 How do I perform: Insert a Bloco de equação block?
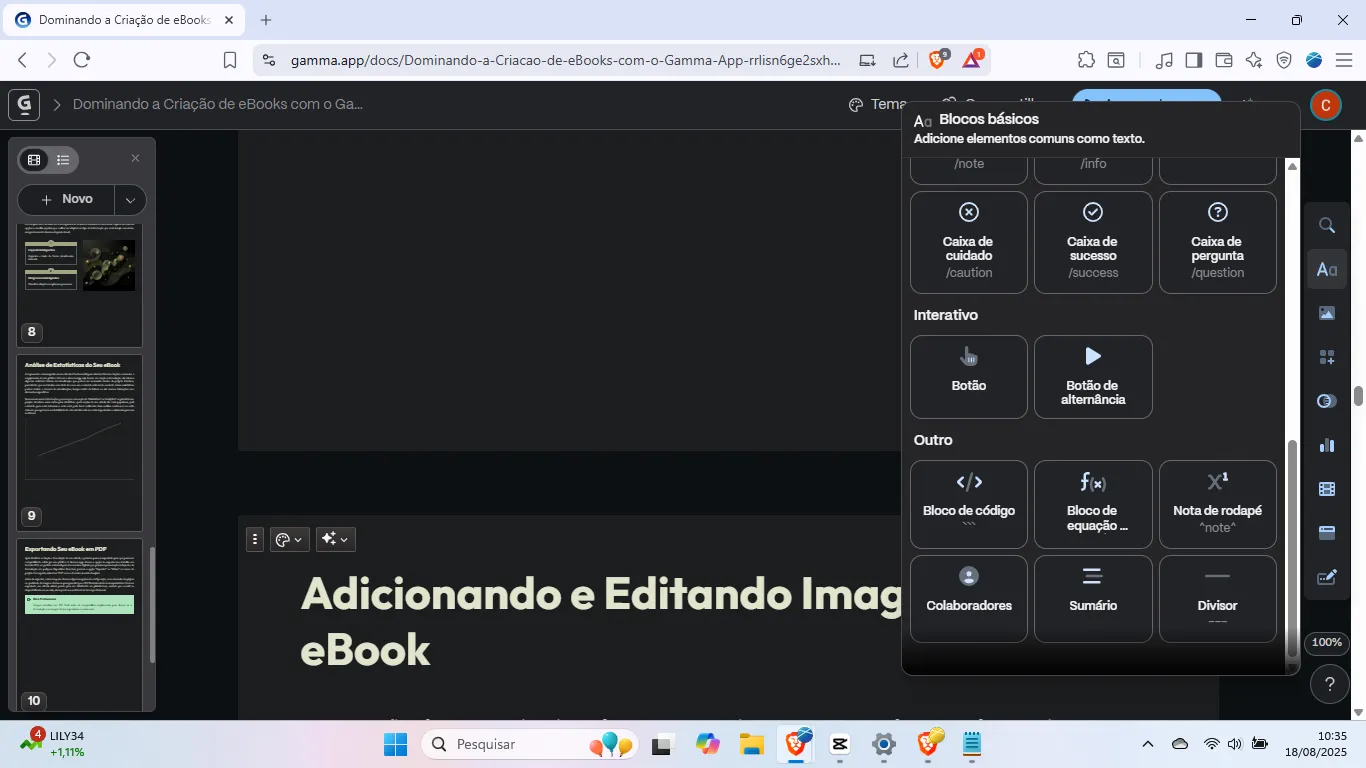(x=1093, y=504)
